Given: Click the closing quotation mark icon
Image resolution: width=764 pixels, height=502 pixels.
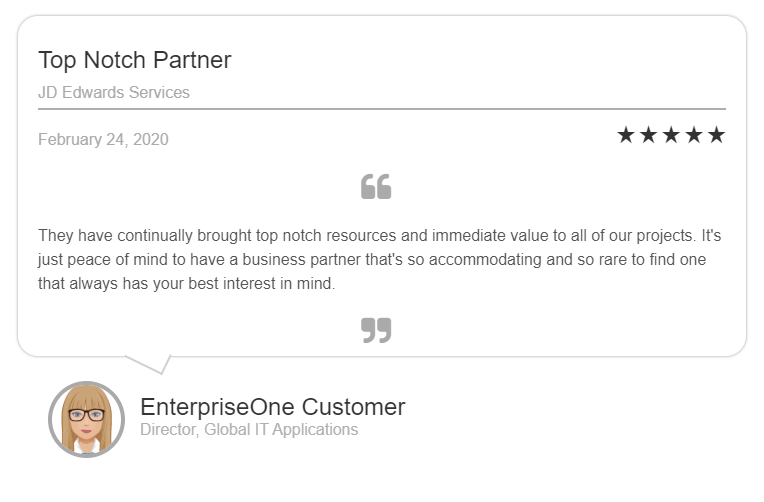Looking at the screenshot, I should pos(376,330).
